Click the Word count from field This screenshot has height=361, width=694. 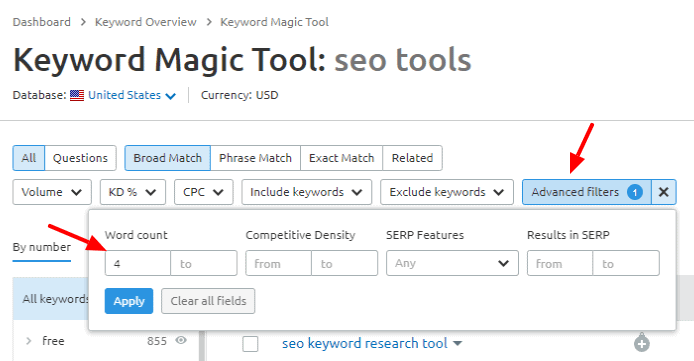(x=138, y=264)
